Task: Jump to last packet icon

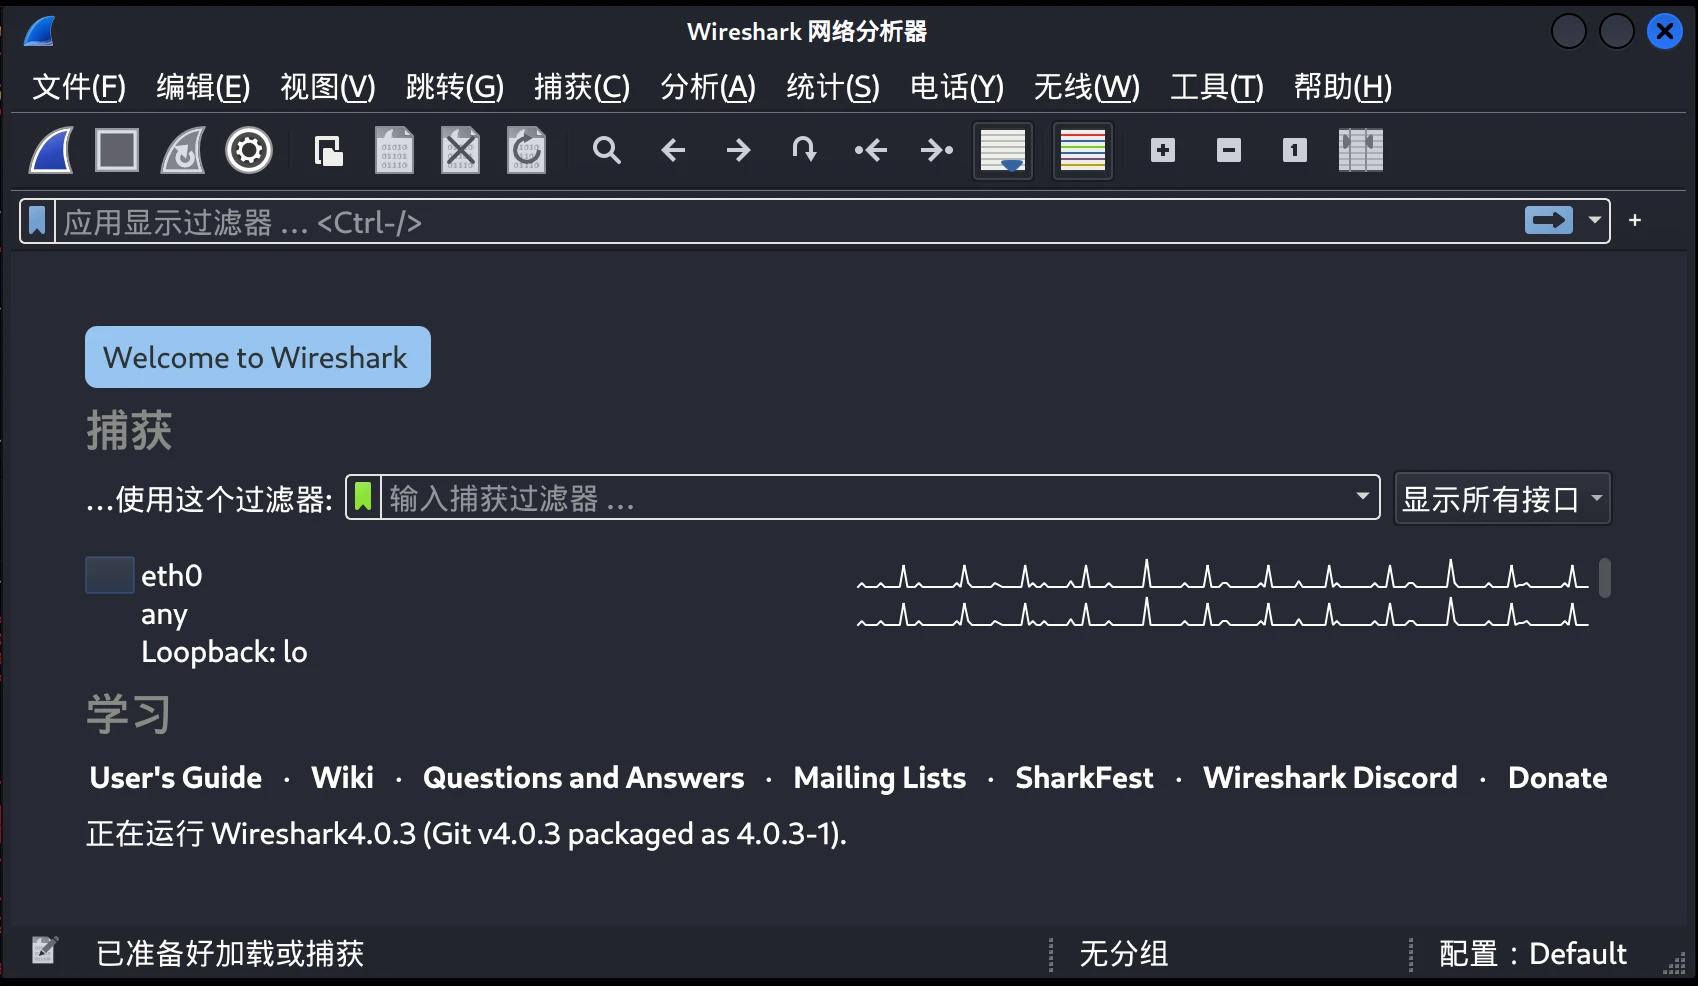Action: pos(937,151)
